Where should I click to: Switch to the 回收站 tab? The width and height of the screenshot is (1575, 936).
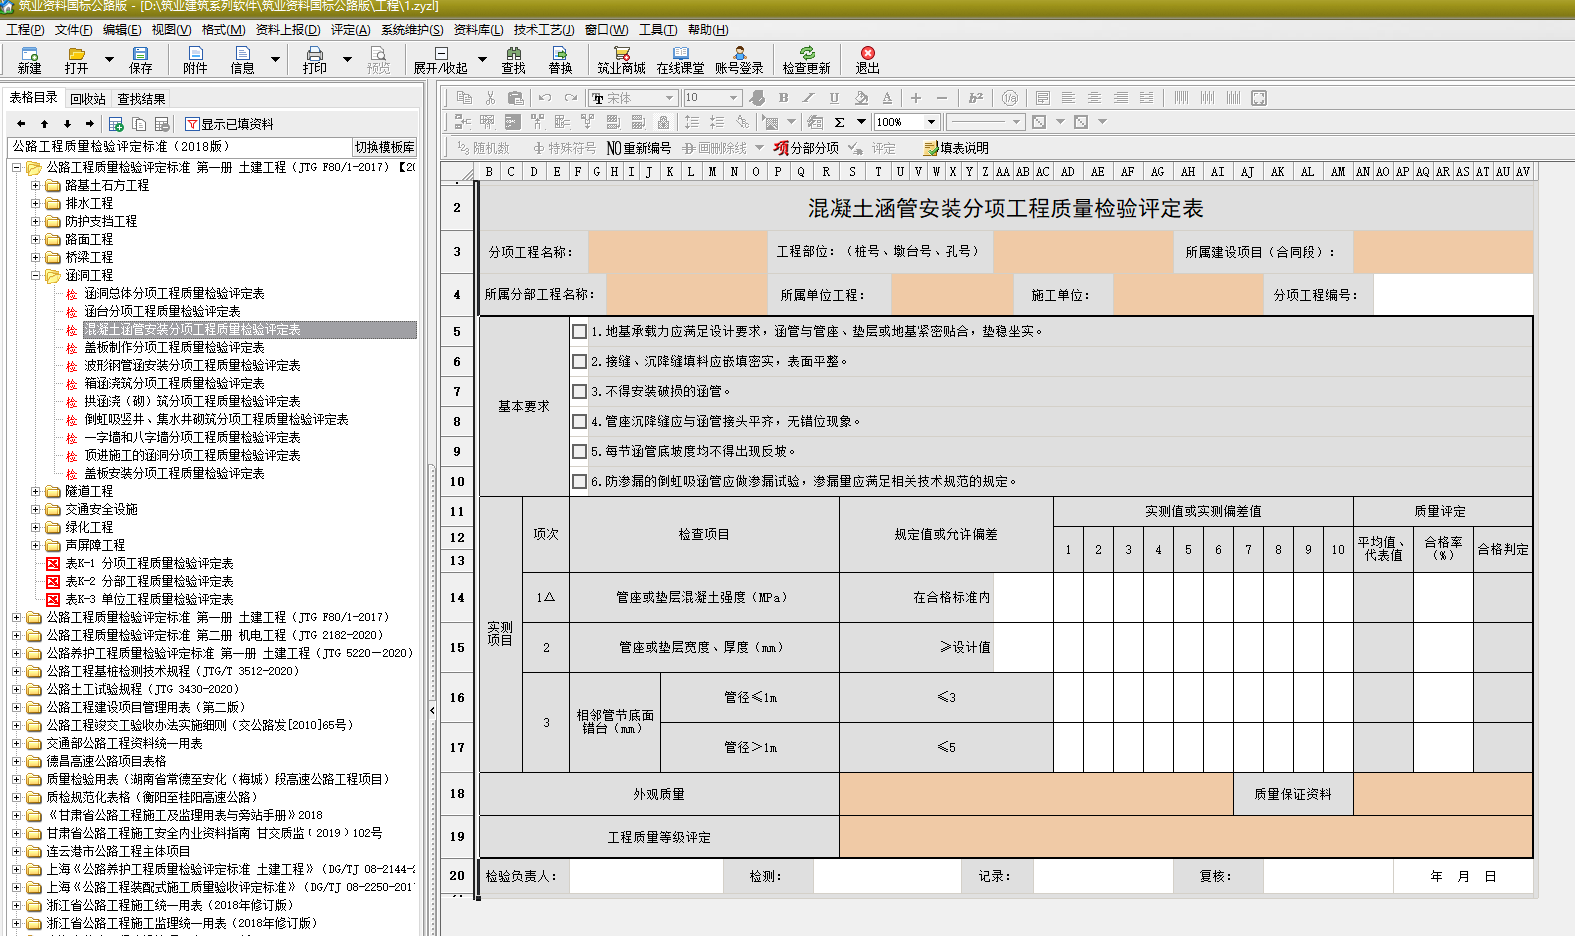coord(88,99)
